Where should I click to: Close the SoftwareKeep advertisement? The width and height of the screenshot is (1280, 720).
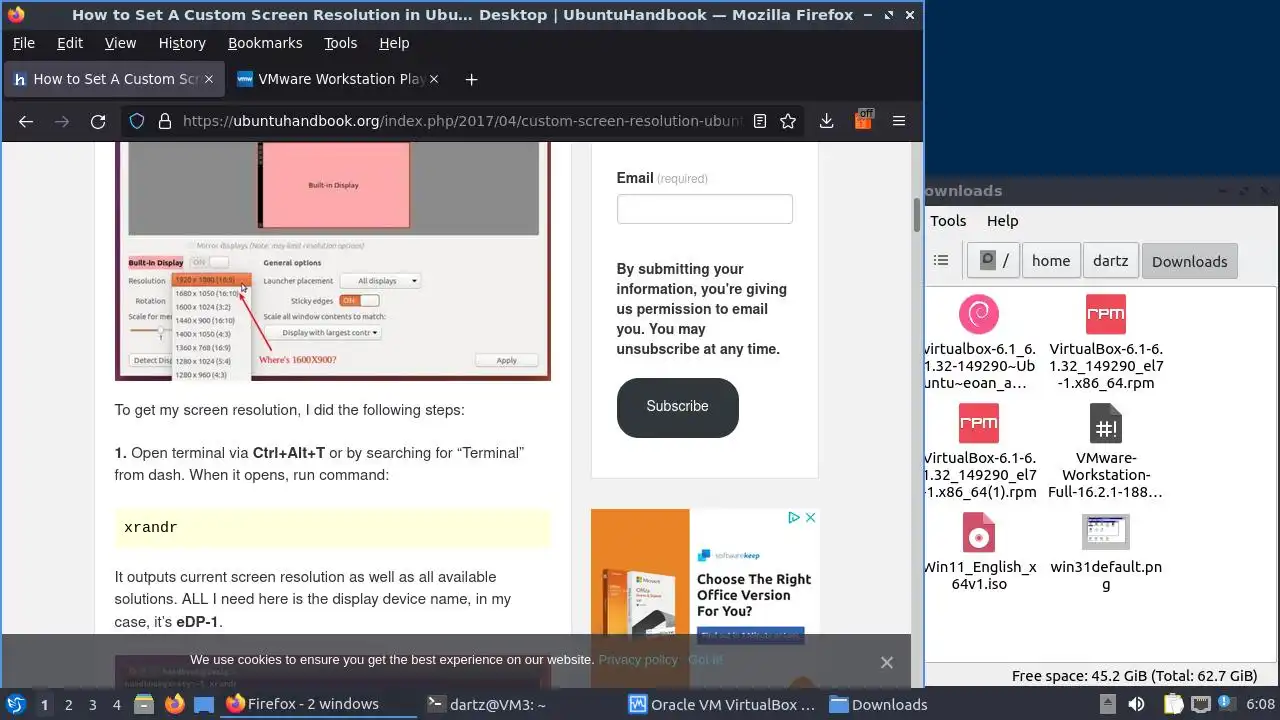810,517
